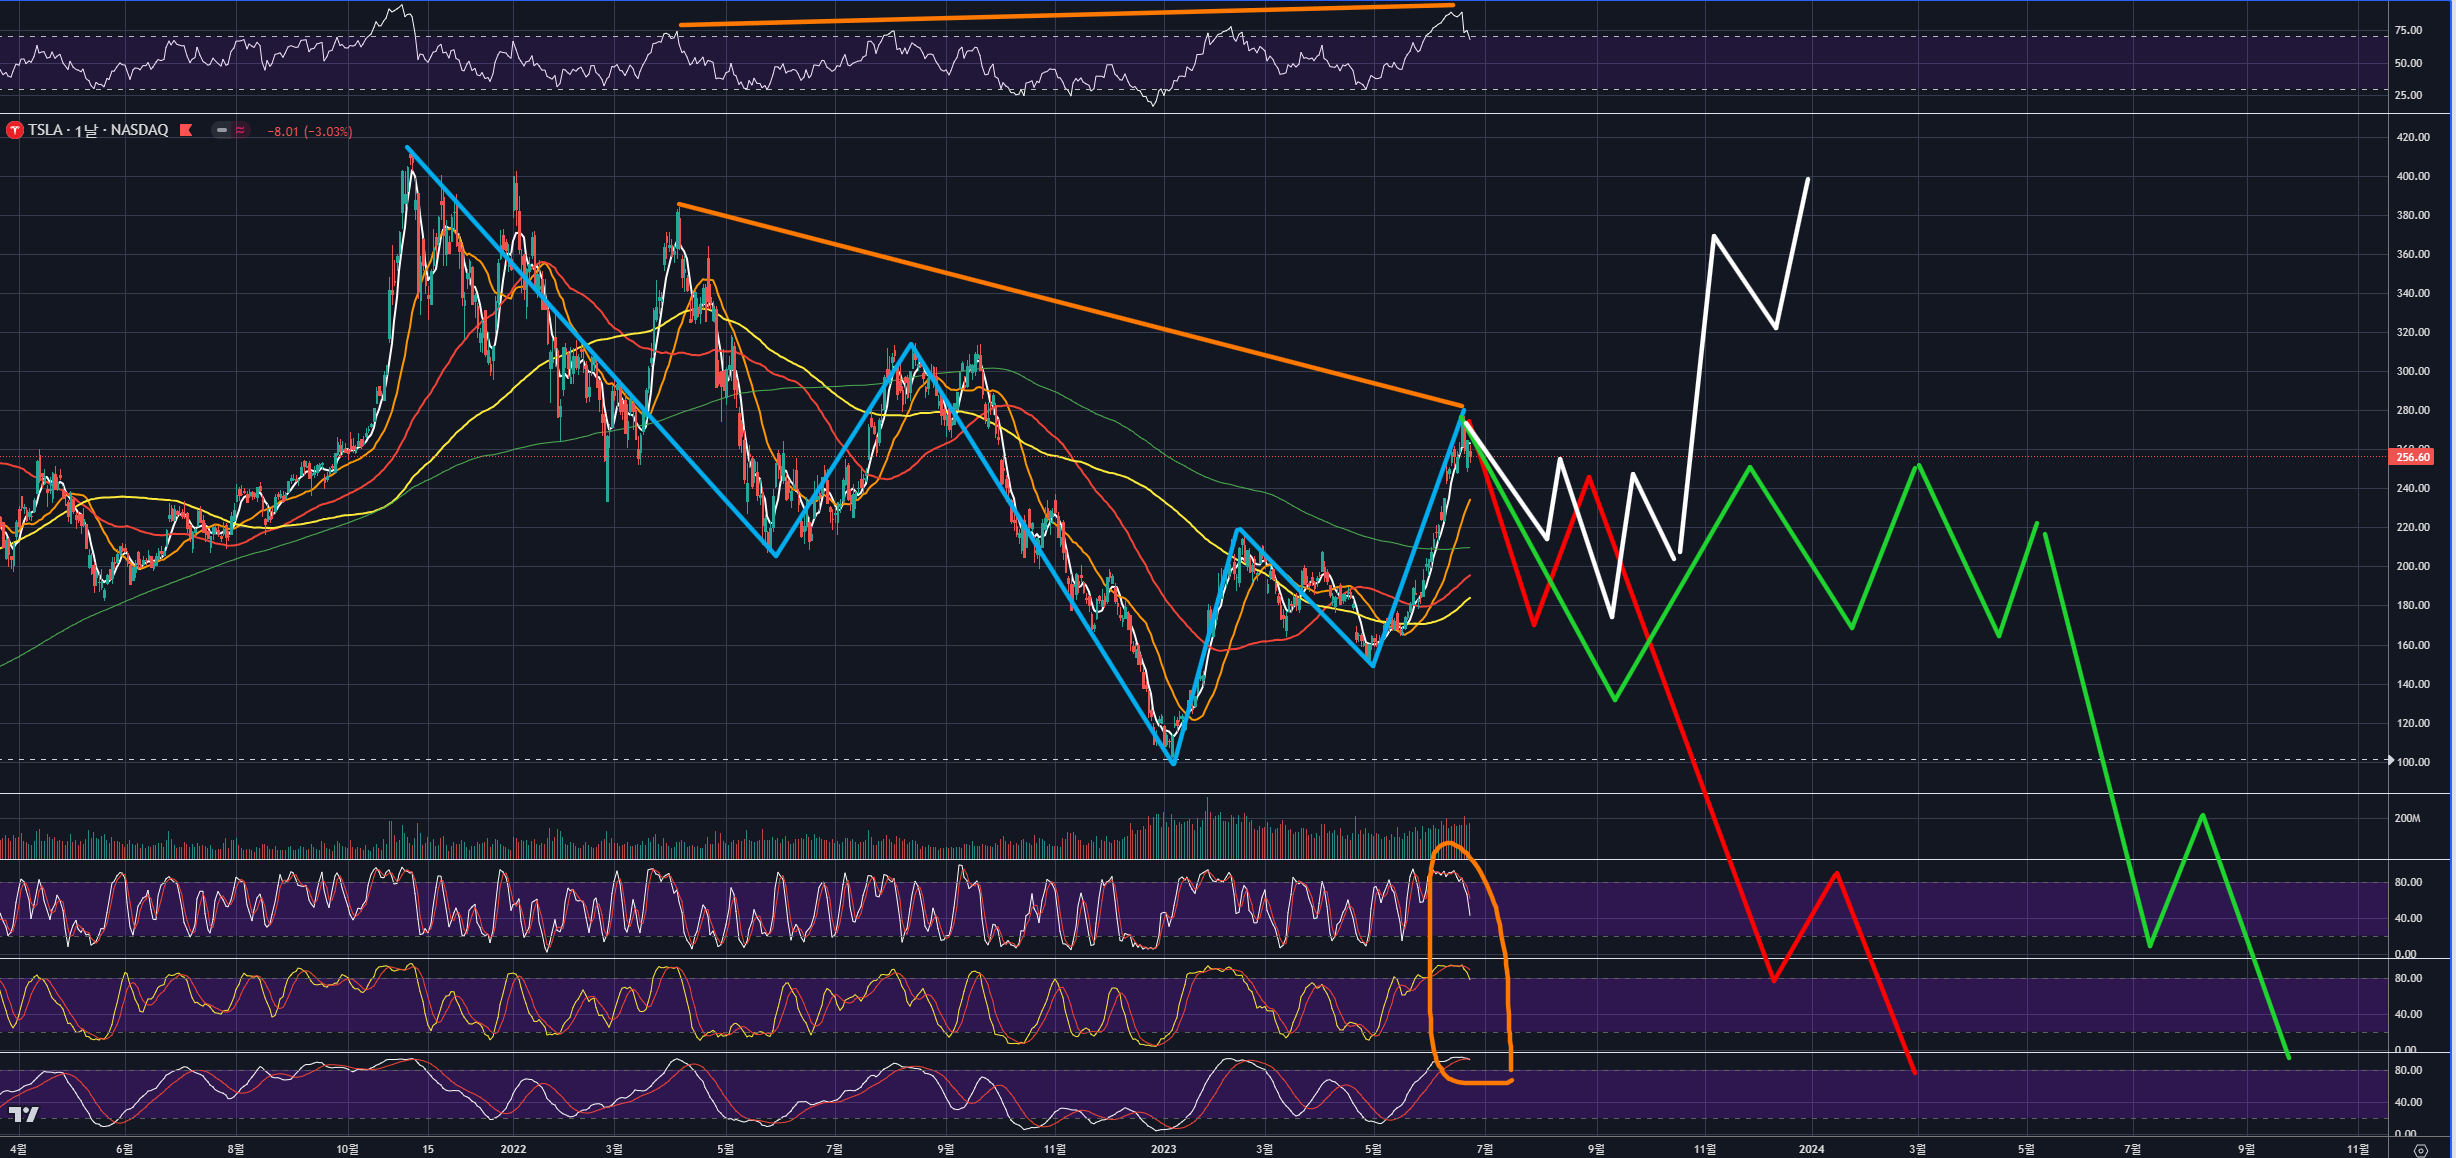The height and width of the screenshot is (1158, 2456).
Task: Click the 256.60 current price label
Action: pyautogui.click(x=2412, y=457)
